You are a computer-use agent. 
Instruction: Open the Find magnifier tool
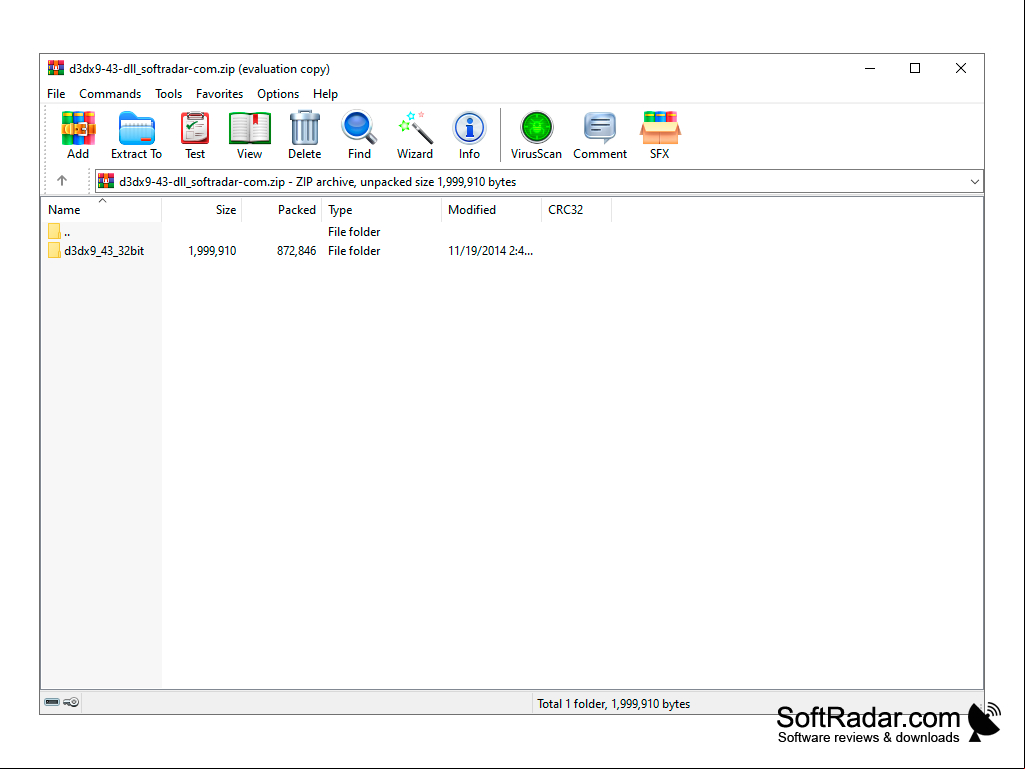[x=359, y=135]
